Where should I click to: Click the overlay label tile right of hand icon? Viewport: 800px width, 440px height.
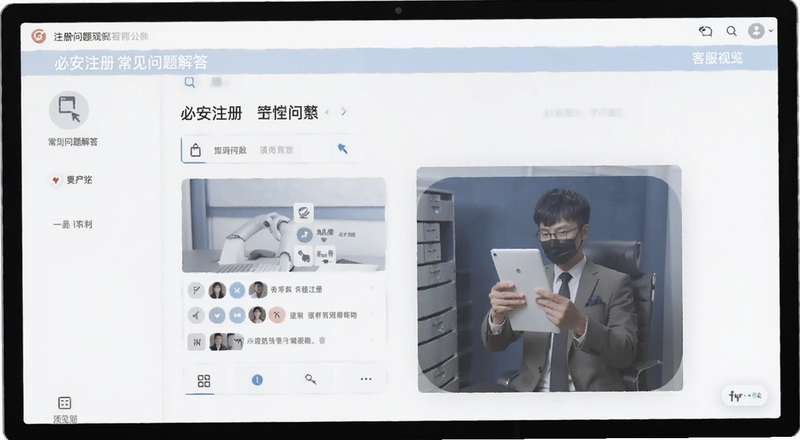(325, 254)
